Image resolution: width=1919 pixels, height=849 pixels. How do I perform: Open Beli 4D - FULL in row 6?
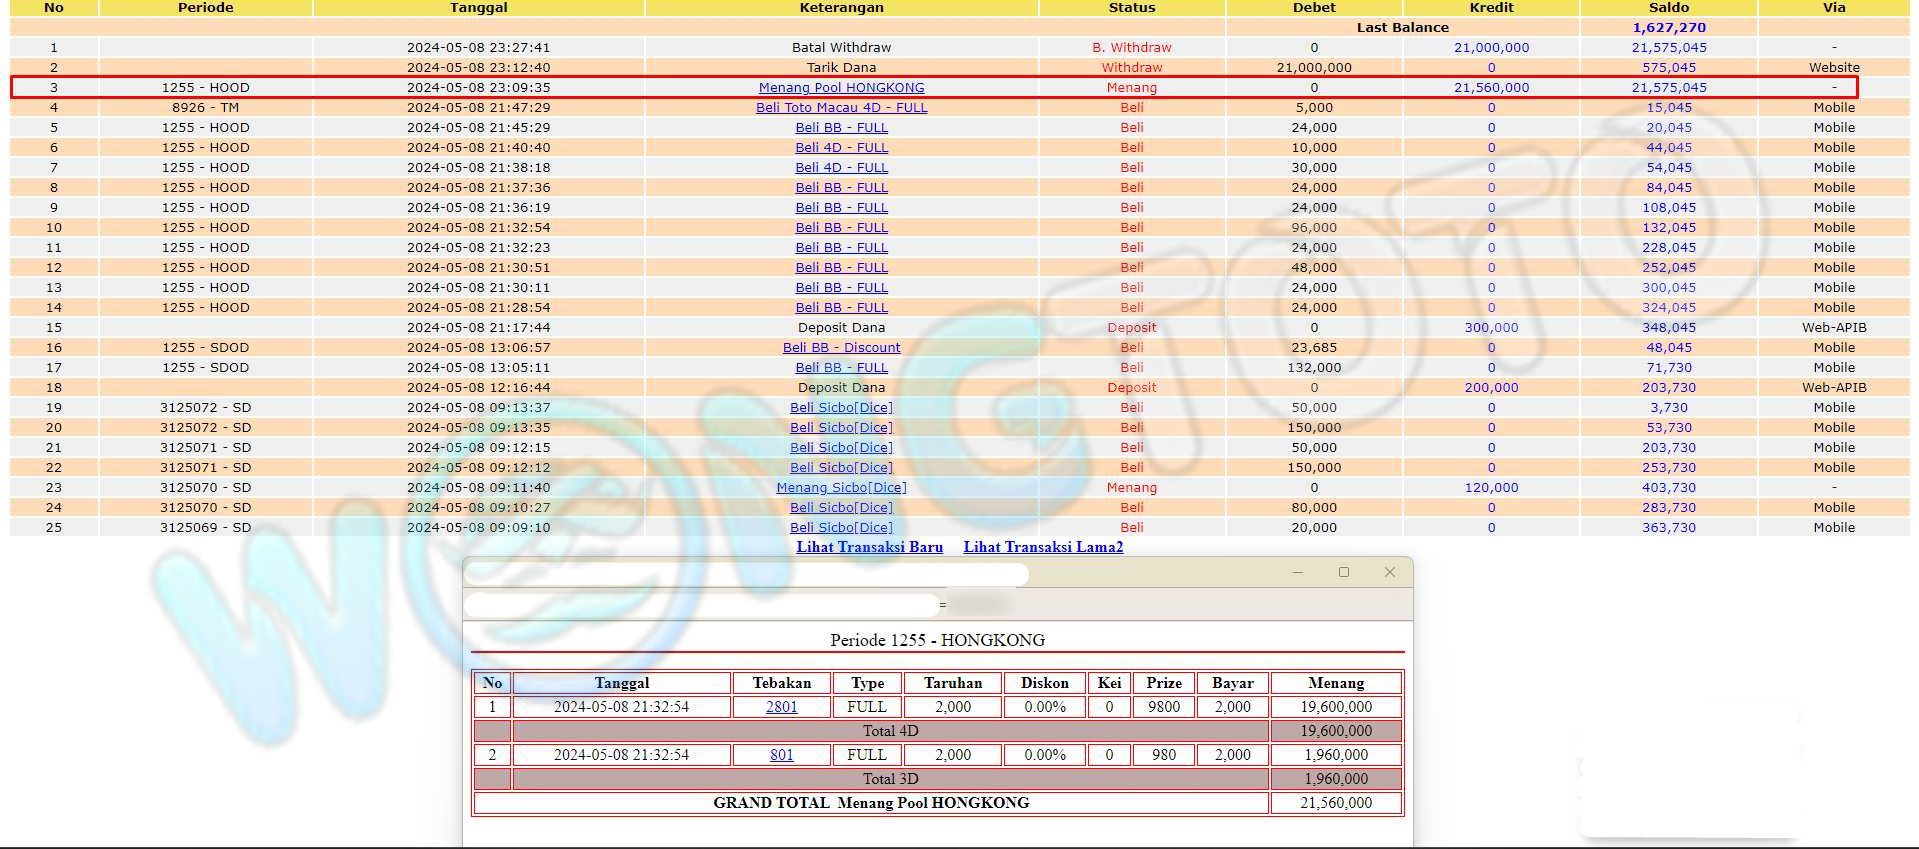841,148
